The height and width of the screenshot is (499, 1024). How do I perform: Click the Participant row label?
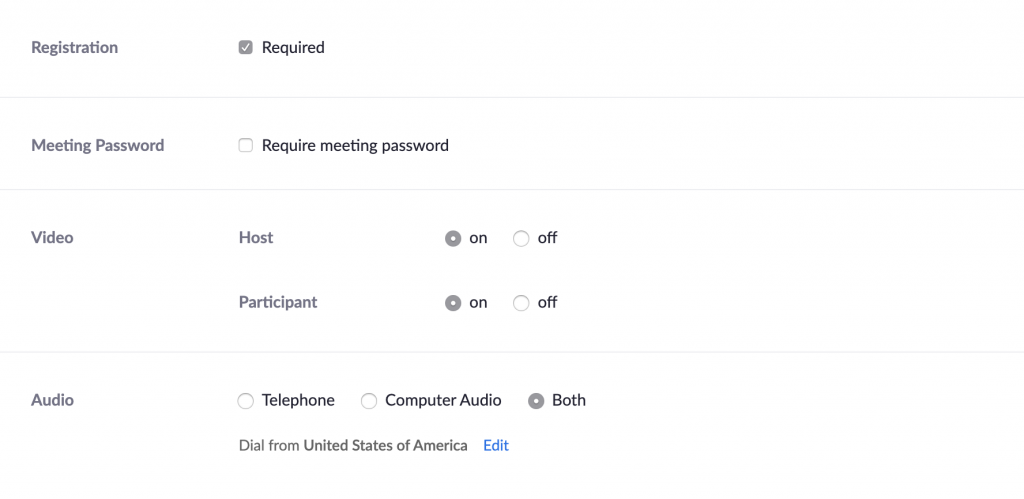coord(278,302)
